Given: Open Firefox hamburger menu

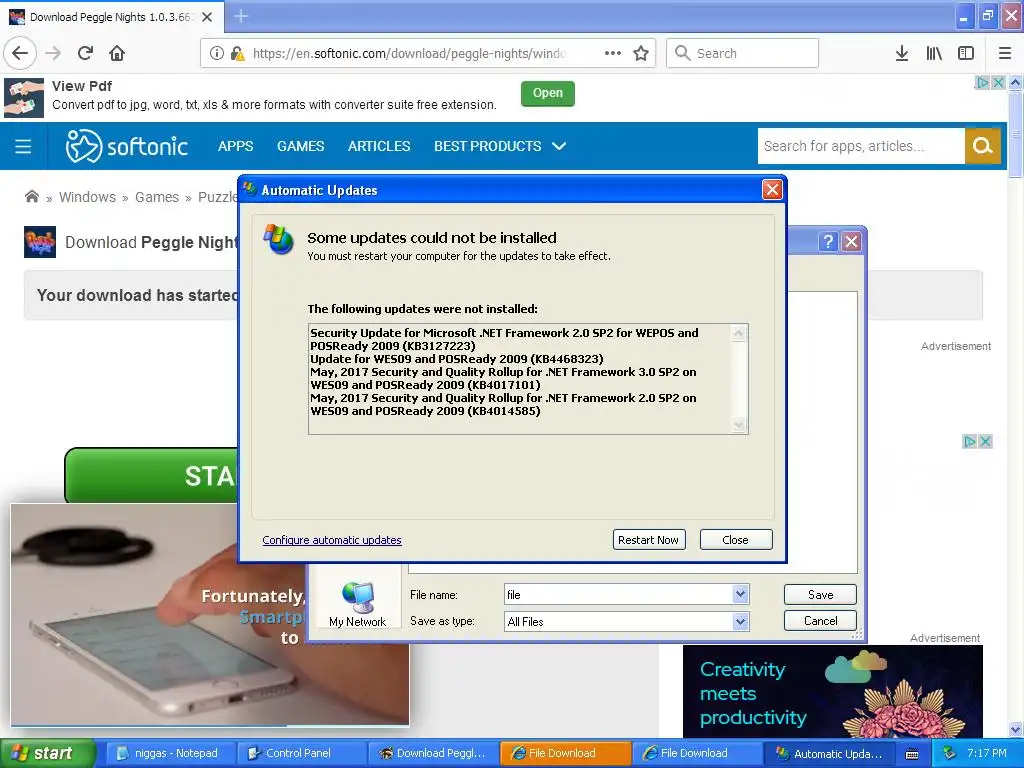Looking at the screenshot, I should [1004, 54].
